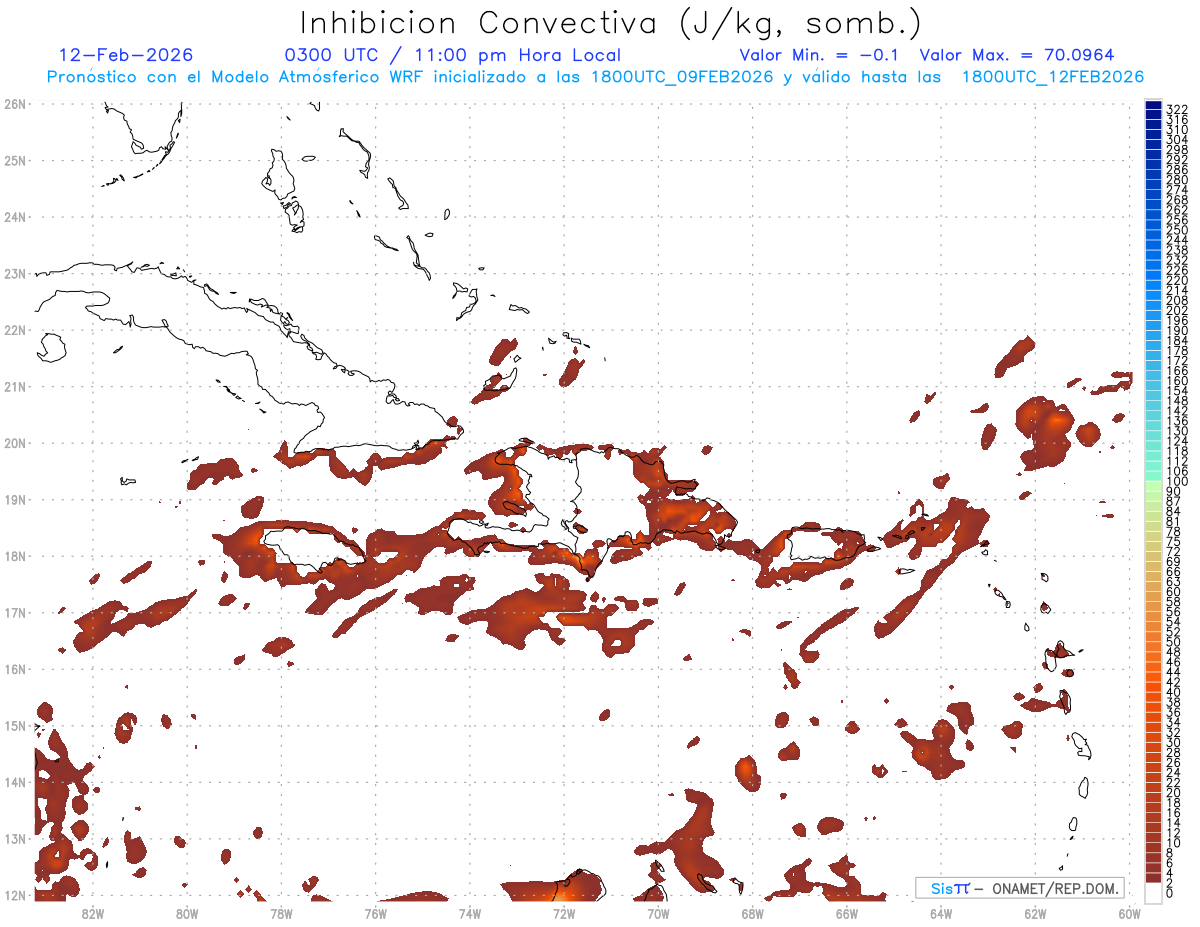
Task: Click the "70W" longitude label
Action: [x=658, y=913]
